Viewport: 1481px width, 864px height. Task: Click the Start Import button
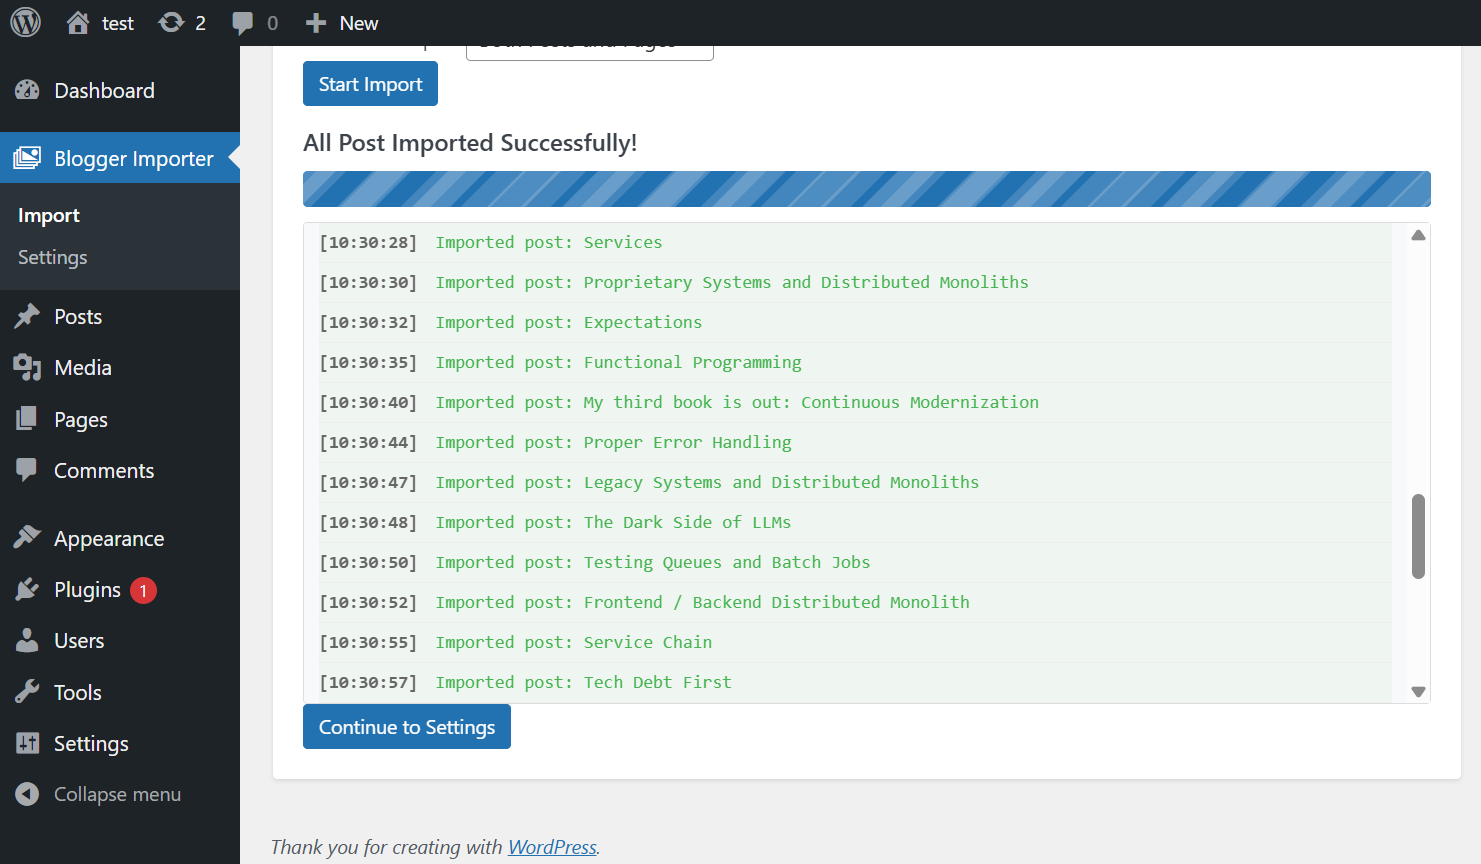(370, 83)
